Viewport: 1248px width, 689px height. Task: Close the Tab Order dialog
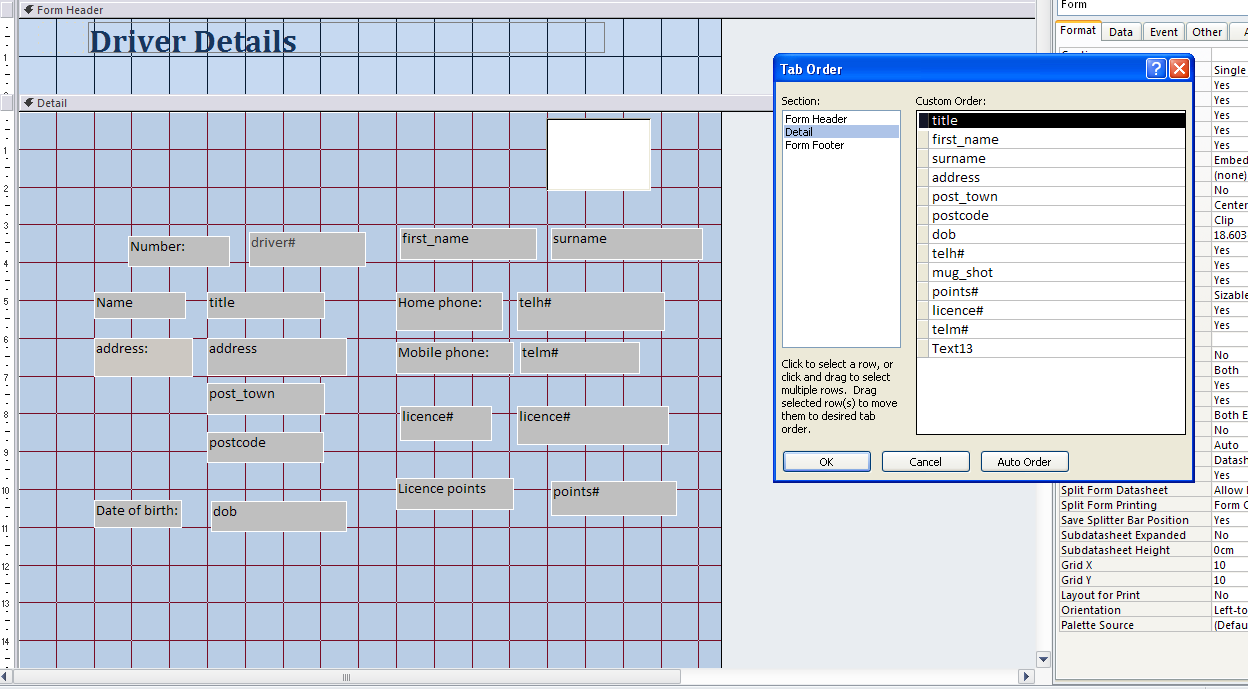point(1179,68)
